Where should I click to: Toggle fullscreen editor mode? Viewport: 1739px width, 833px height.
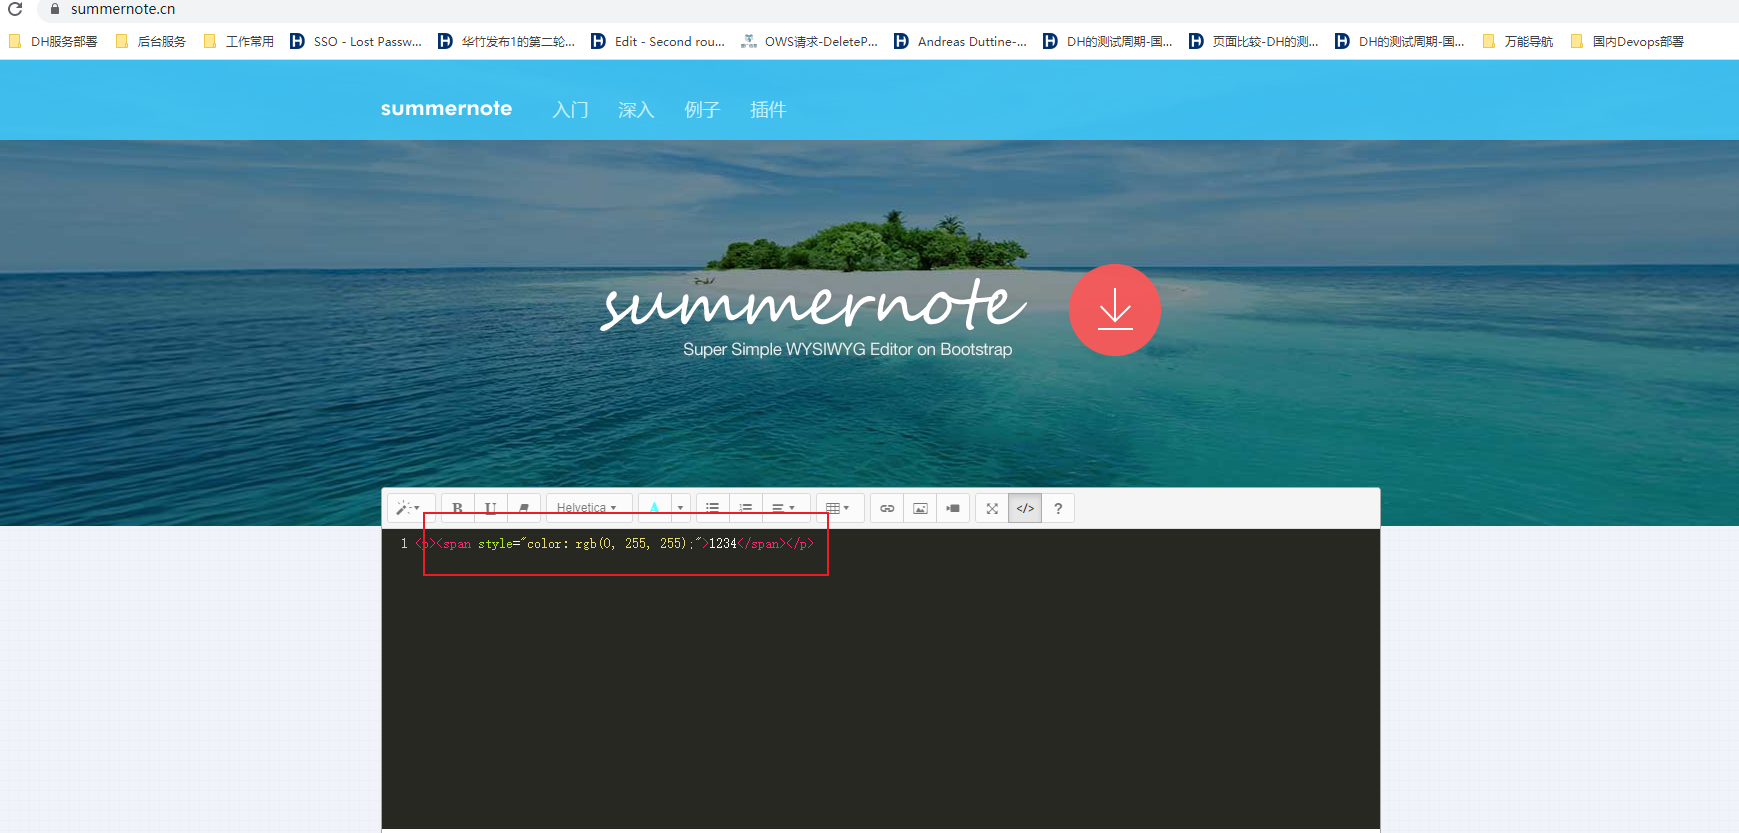point(992,508)
